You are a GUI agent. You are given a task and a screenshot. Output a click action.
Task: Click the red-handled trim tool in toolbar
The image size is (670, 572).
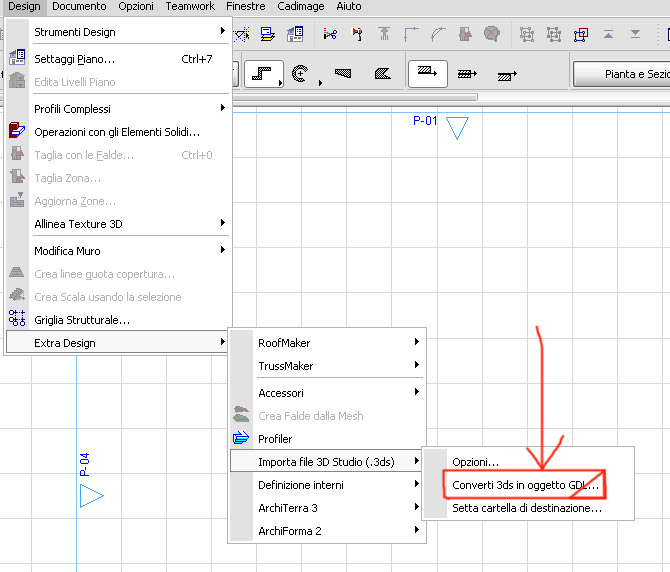(x=358, y=35)
